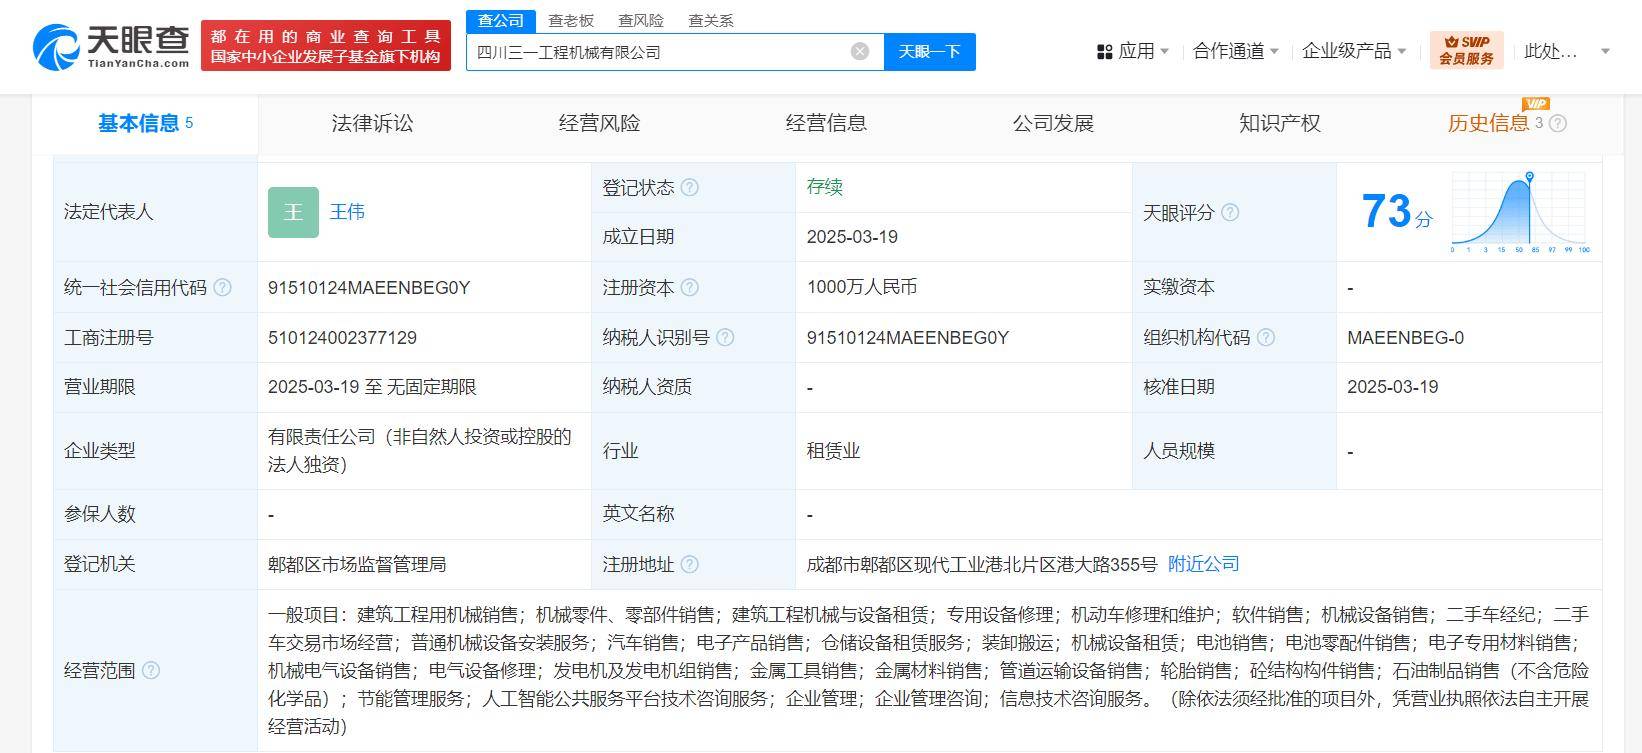Click the TianYanCha logo
Image resolution: width=1642 pixels, height=753 pixels.
[x=112, y=46]
